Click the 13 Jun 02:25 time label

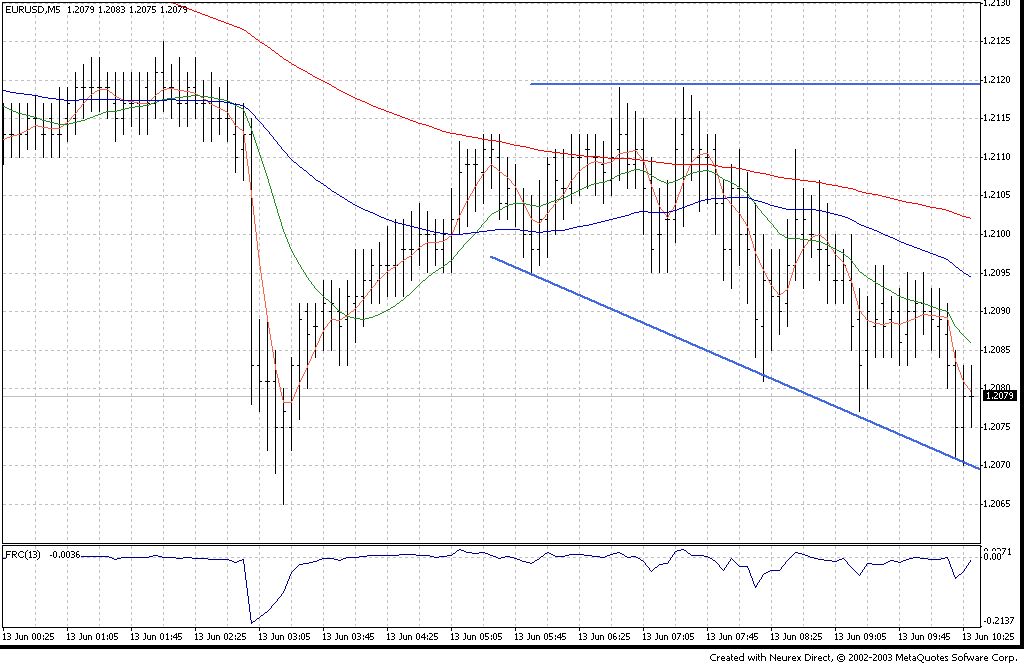221,636
